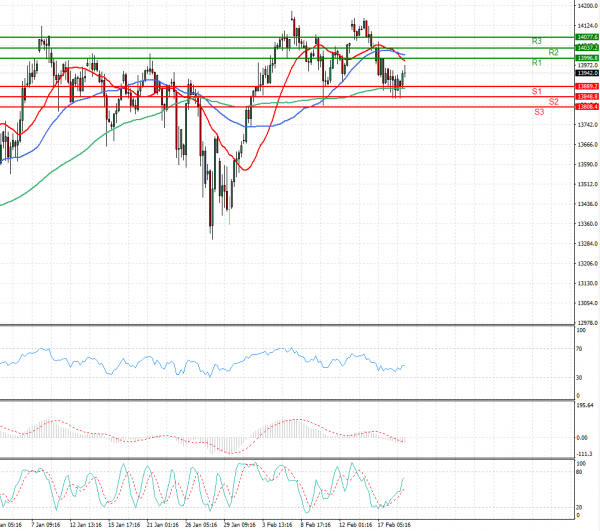Select the green 14037.2 price tag
The height and width of the screenshot is (531, 600).
pos(587,47)
